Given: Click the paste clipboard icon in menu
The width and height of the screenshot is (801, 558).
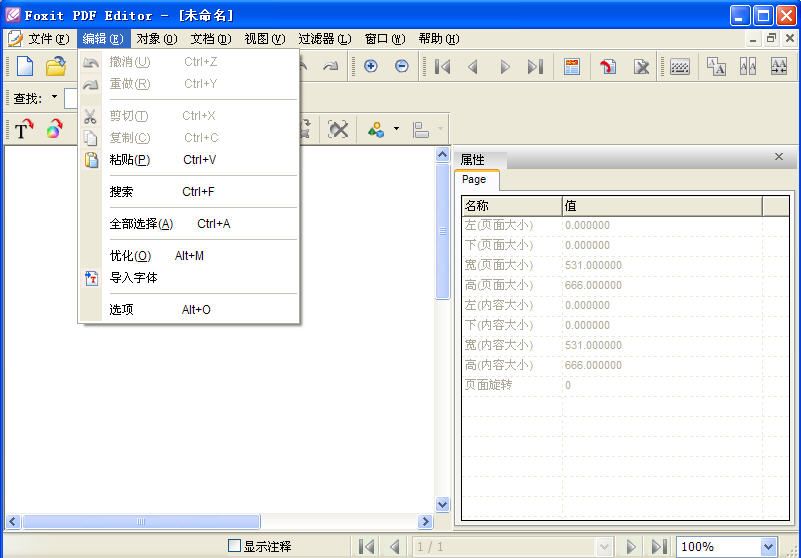Looking at the screenshot, I should tap(91, 160).
